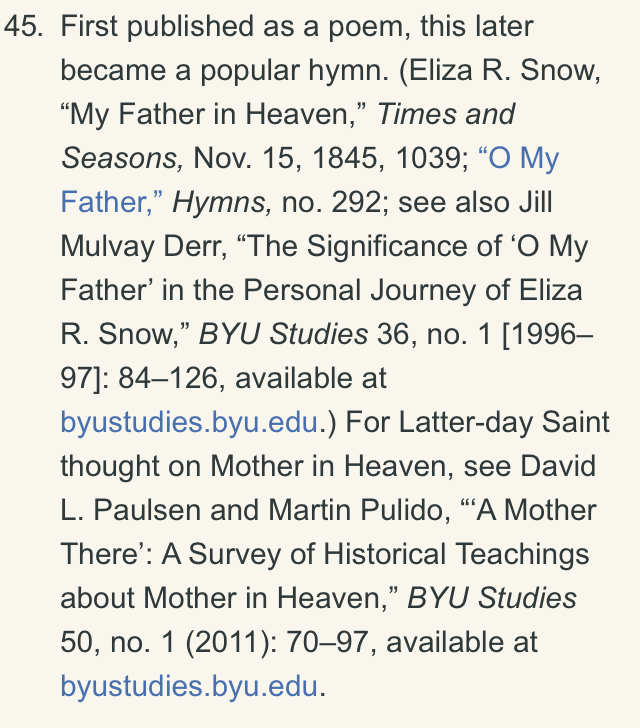Viewport: 640px width, 728px height.
Task: Click the words "First published"
Action: point(157,26)
